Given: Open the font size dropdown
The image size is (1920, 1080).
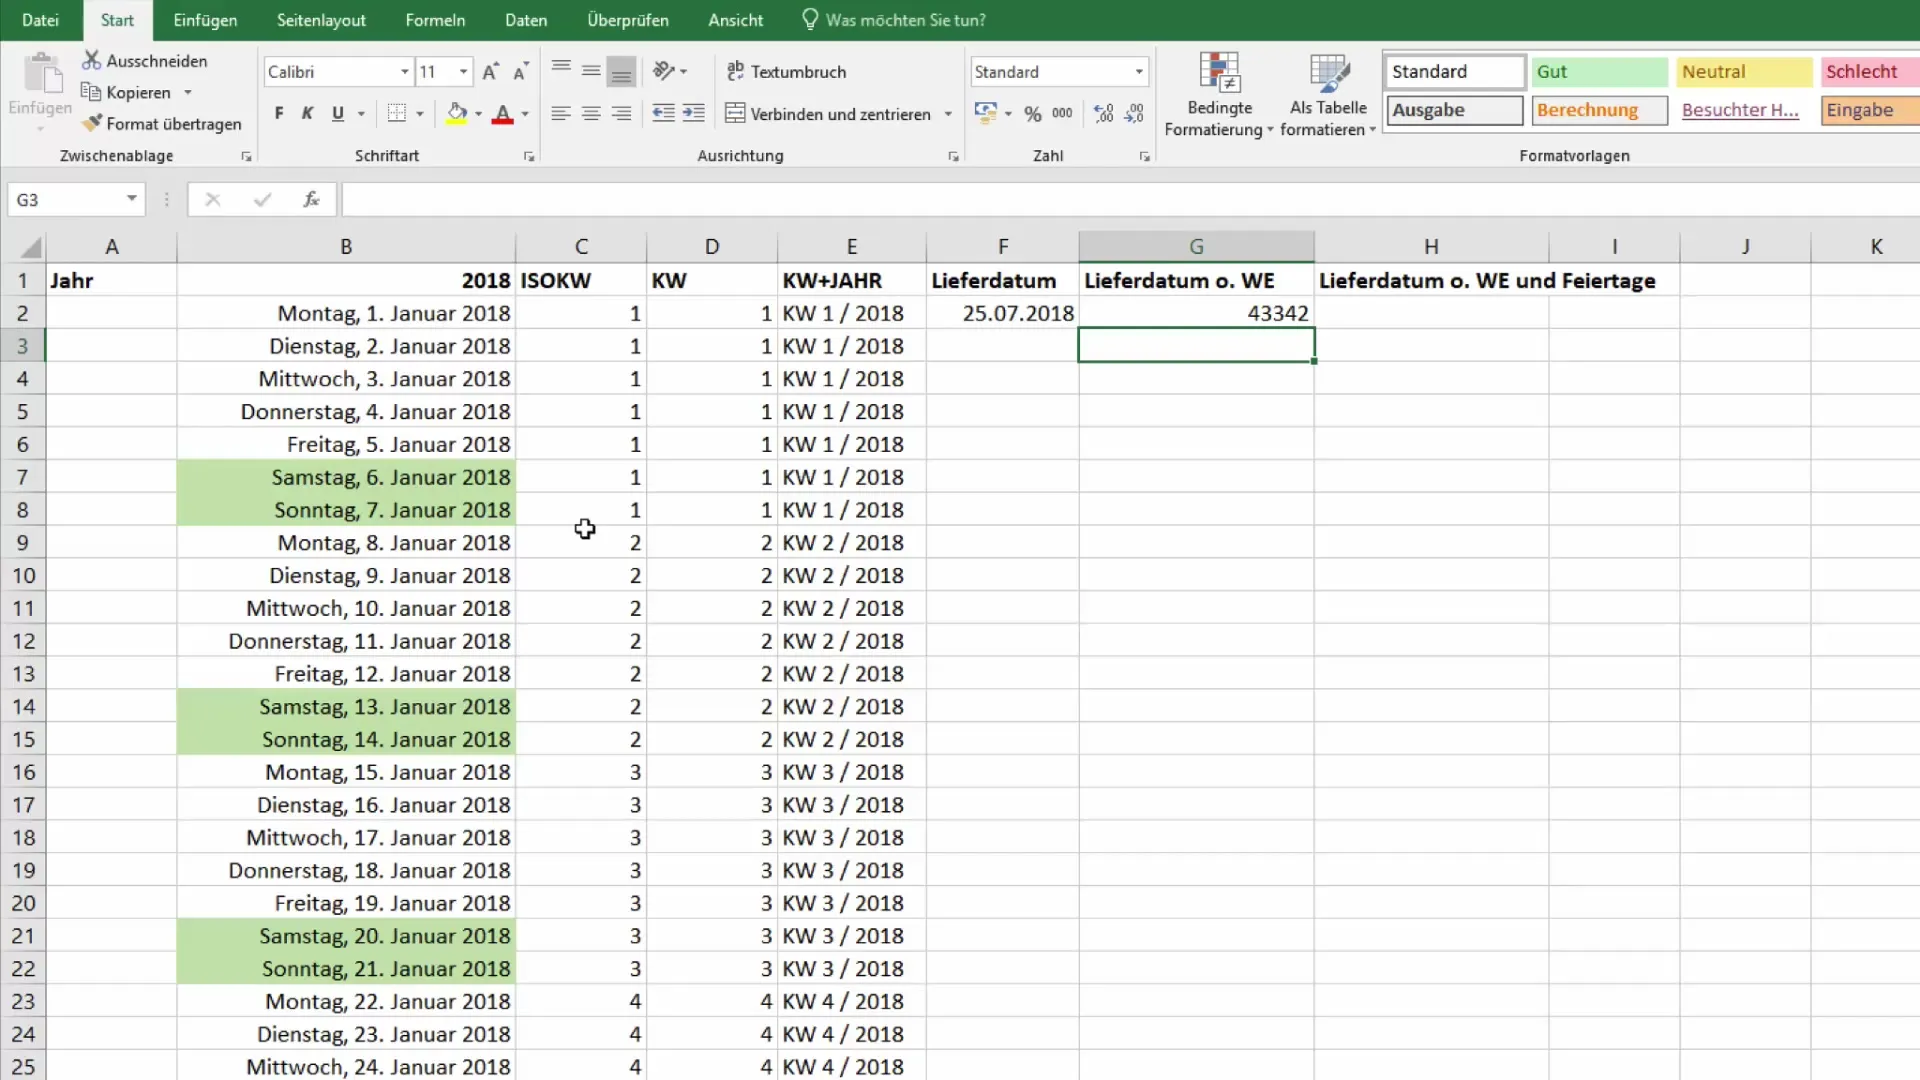Looking at the screenshot, I should [x=463, y=71].
